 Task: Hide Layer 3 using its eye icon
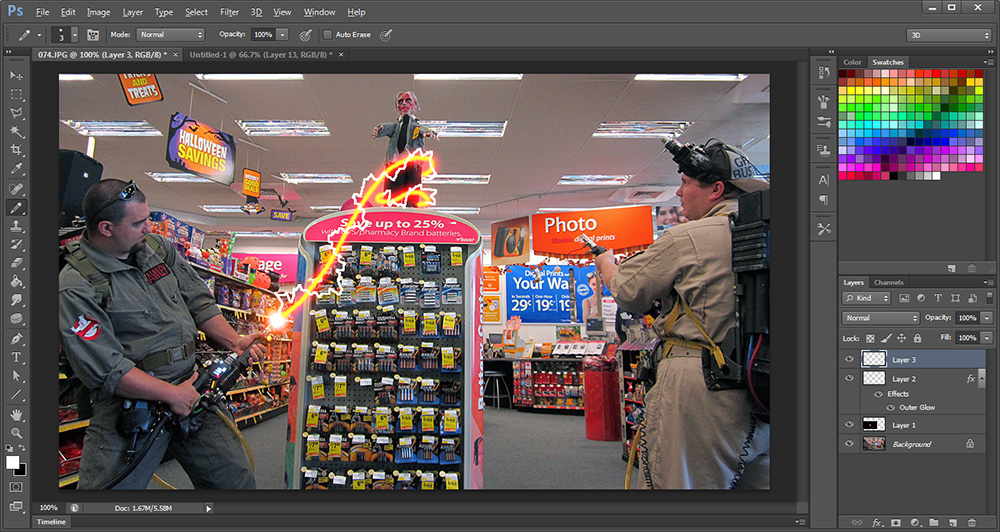(849, 359)
